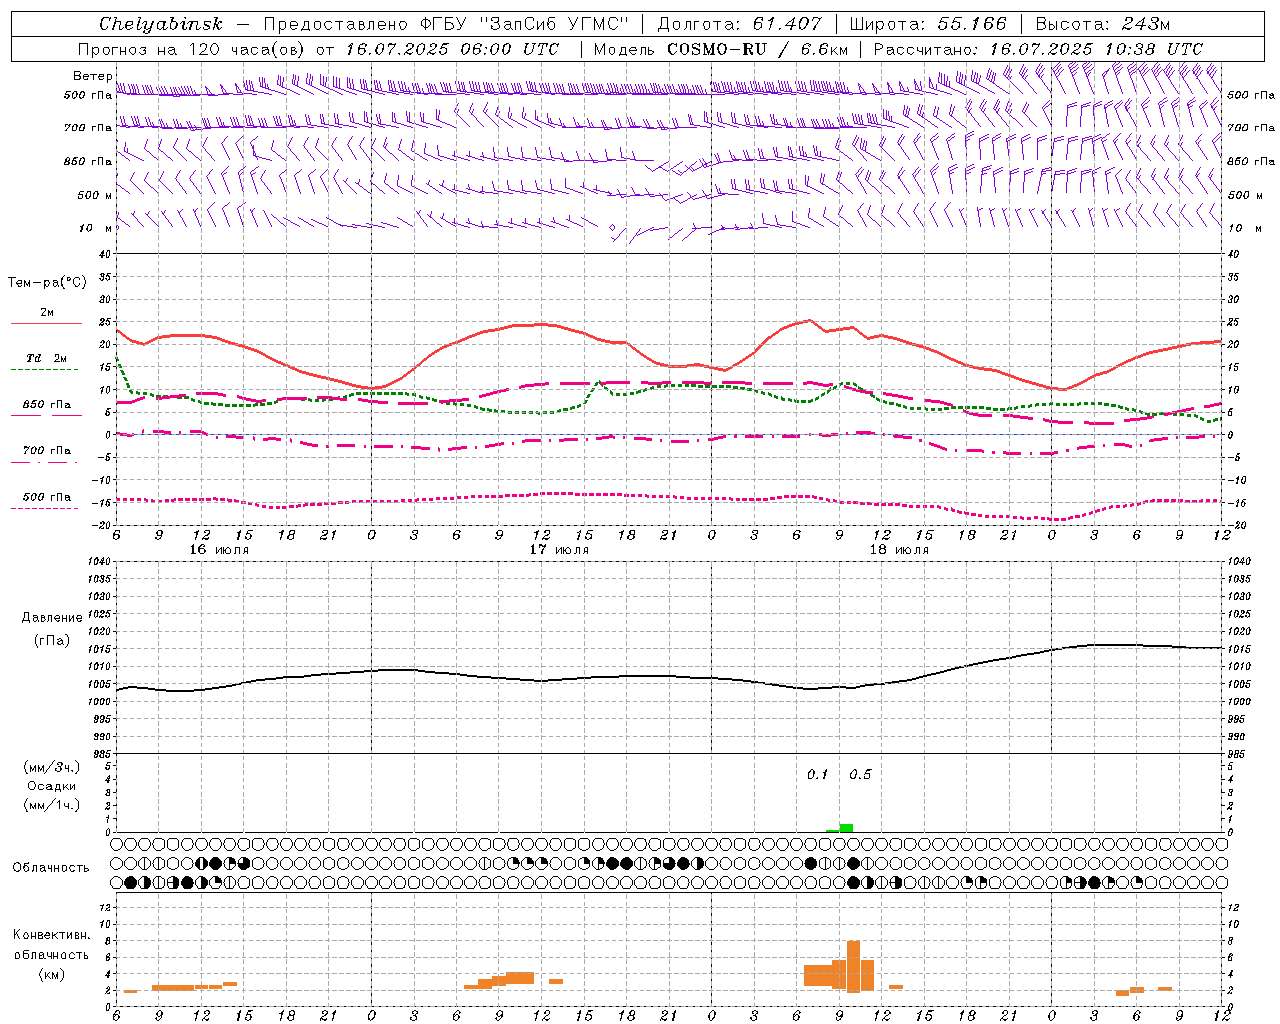The width and height of the screenshot is (1280, 1024).
Task: Click the dashed line sample under 'Td 2м'
Action: pyautogui.click(x=44, y=369)
